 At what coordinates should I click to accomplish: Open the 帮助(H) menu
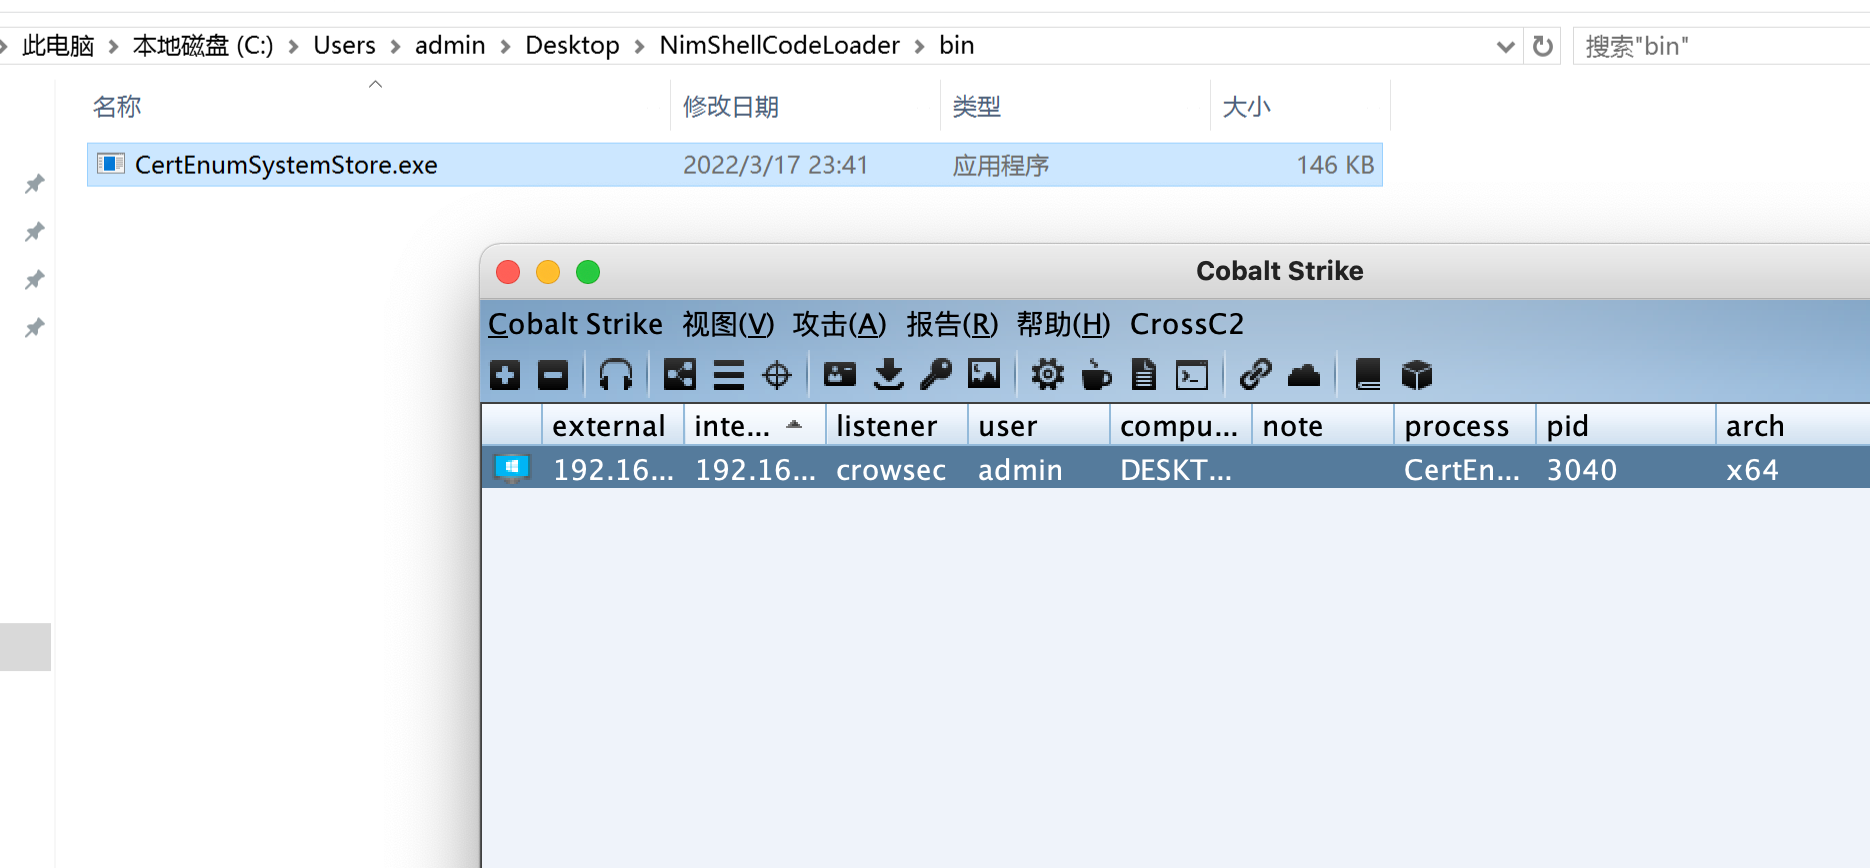1063,324
